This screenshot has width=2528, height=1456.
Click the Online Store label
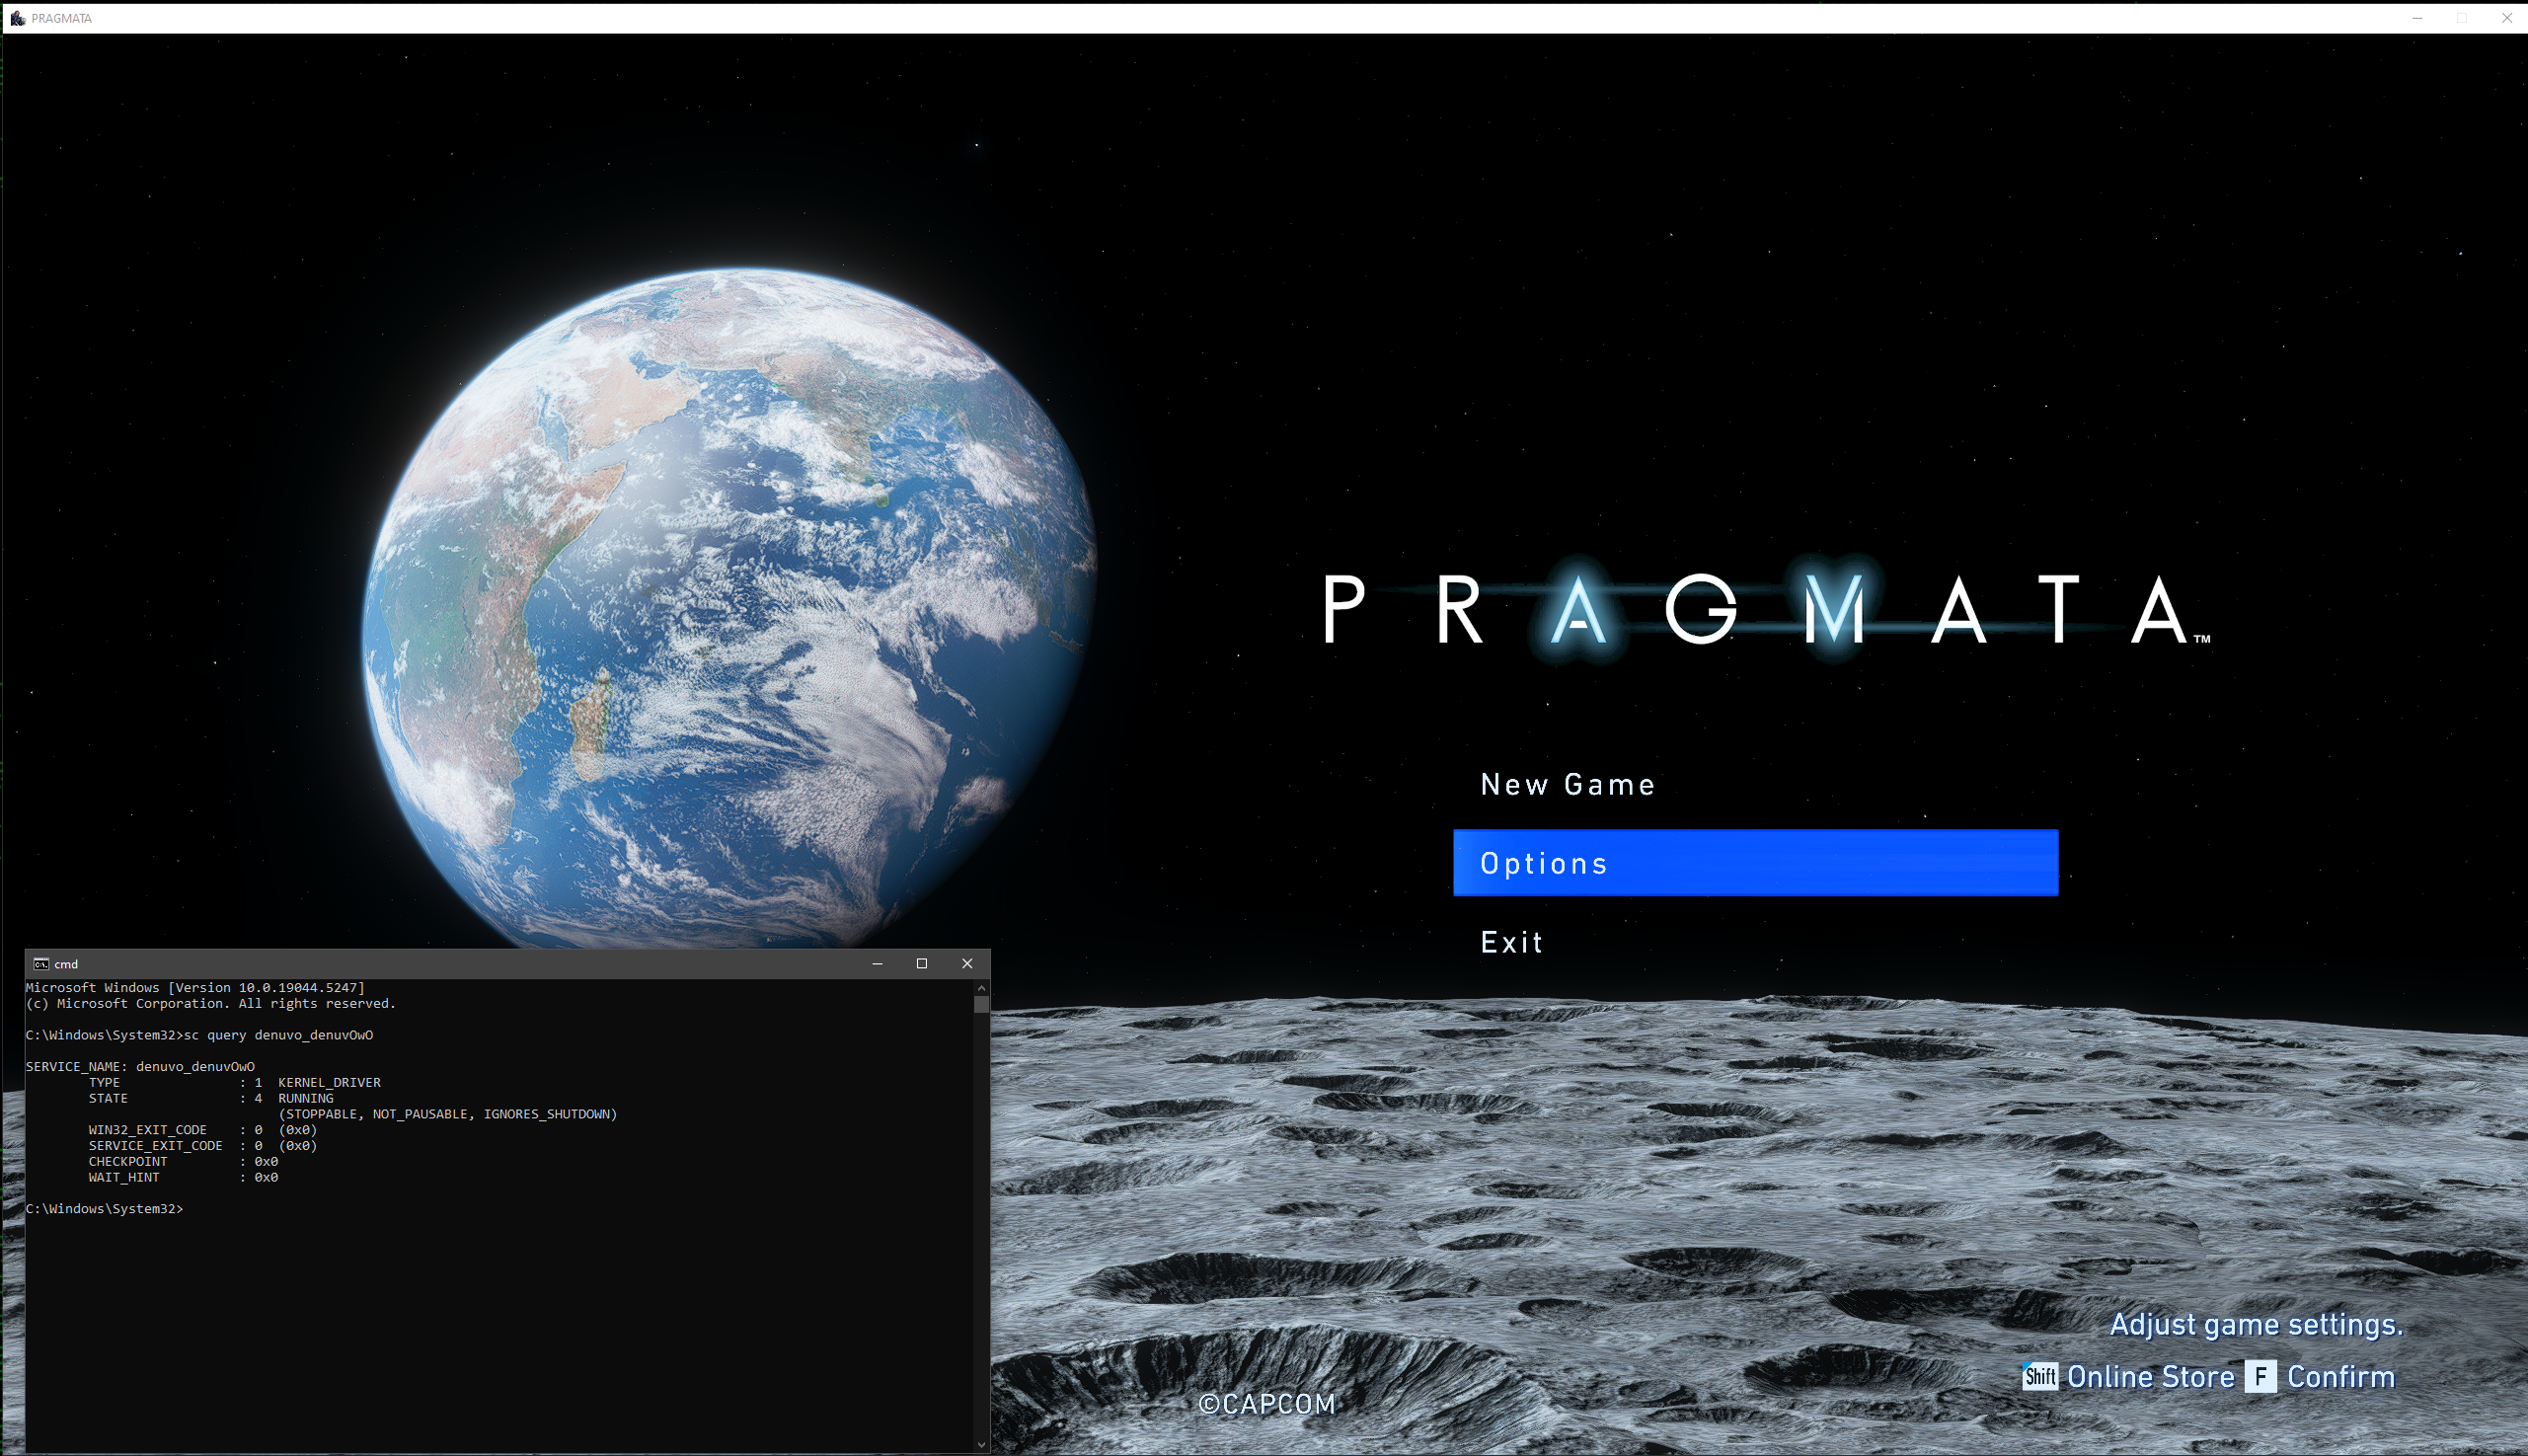[x=2150, y=1377]
